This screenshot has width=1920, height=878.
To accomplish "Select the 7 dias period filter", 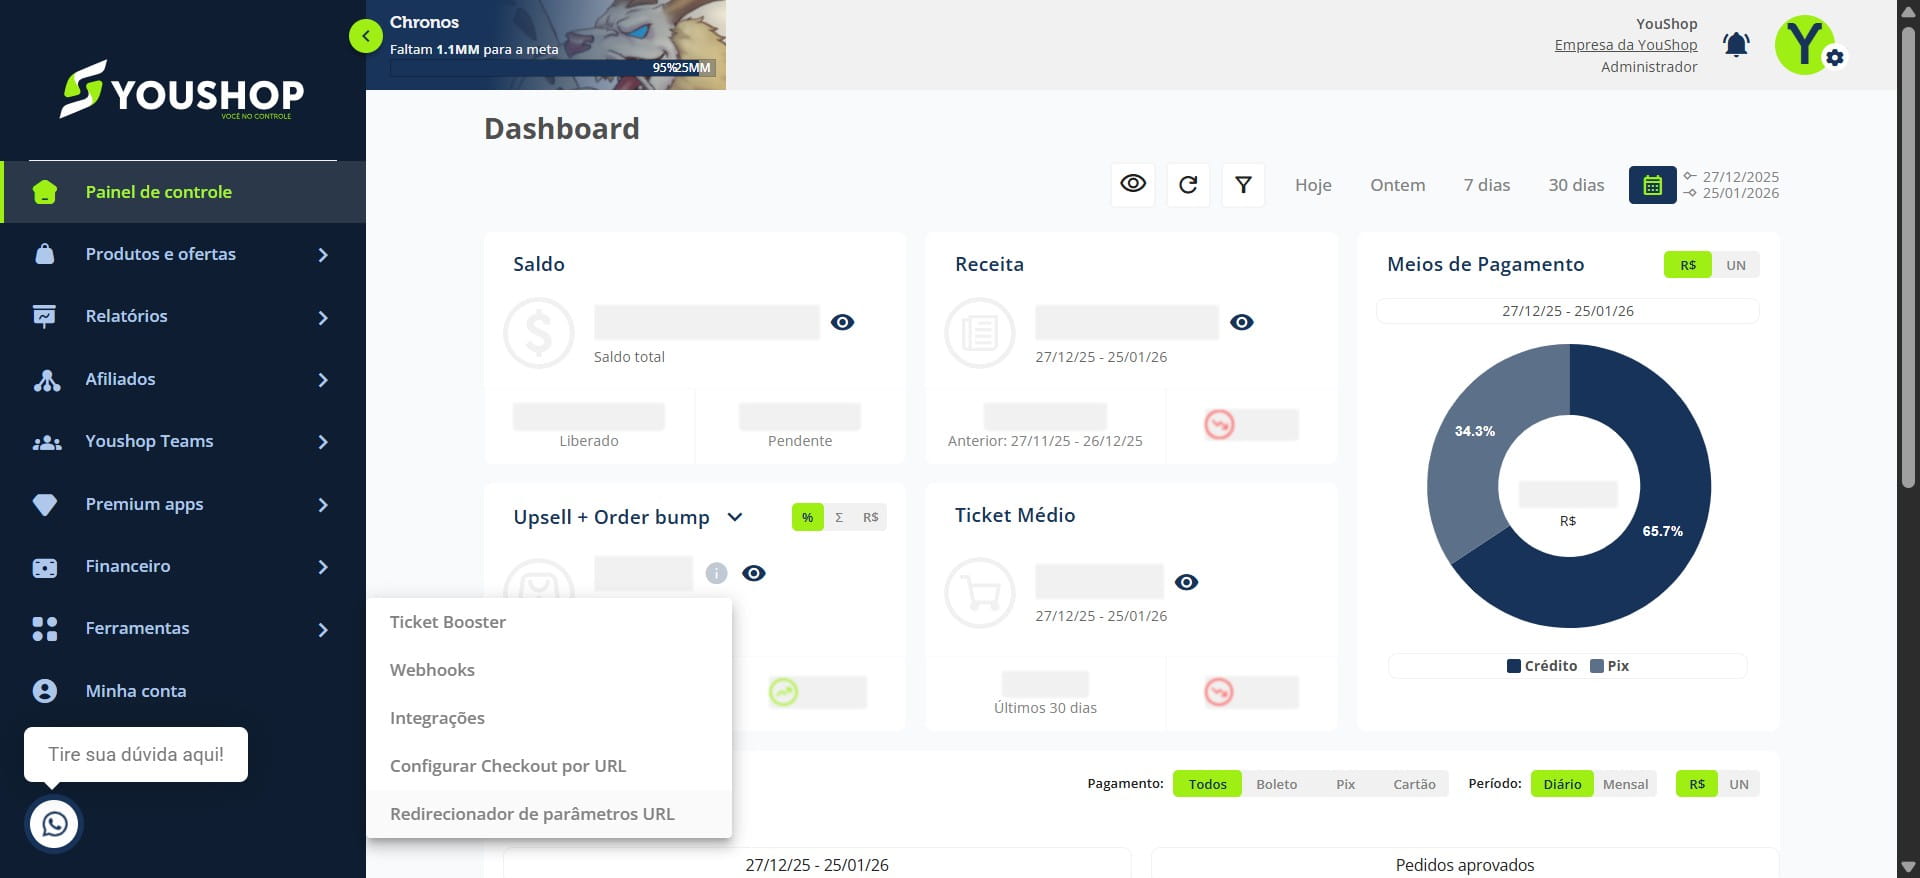I will point(1487,185).
